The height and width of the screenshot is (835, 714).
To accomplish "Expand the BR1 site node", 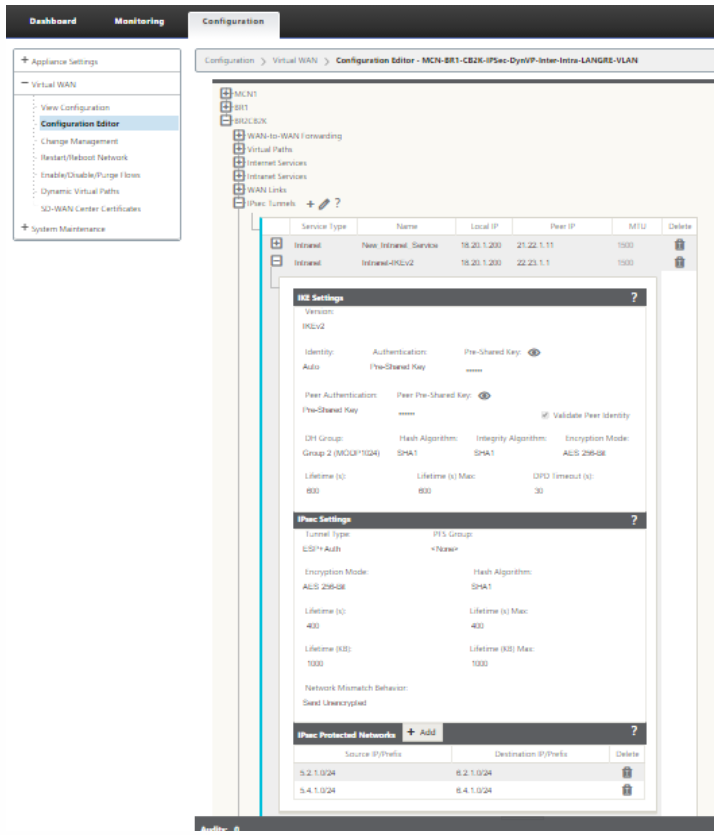I will [x=226, y=107].
